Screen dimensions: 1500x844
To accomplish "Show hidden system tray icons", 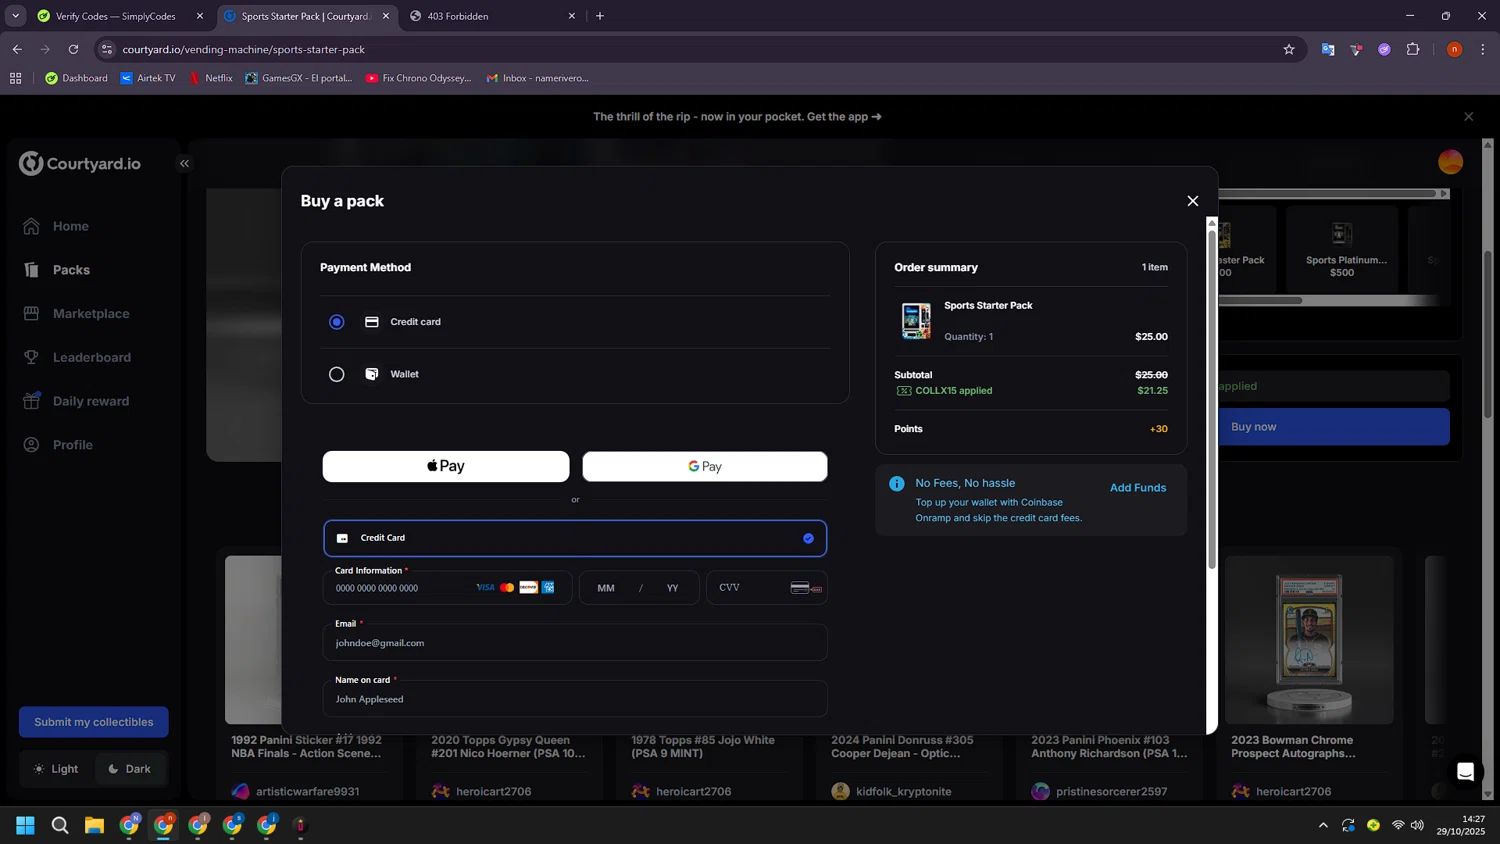I will [1323, 825].
